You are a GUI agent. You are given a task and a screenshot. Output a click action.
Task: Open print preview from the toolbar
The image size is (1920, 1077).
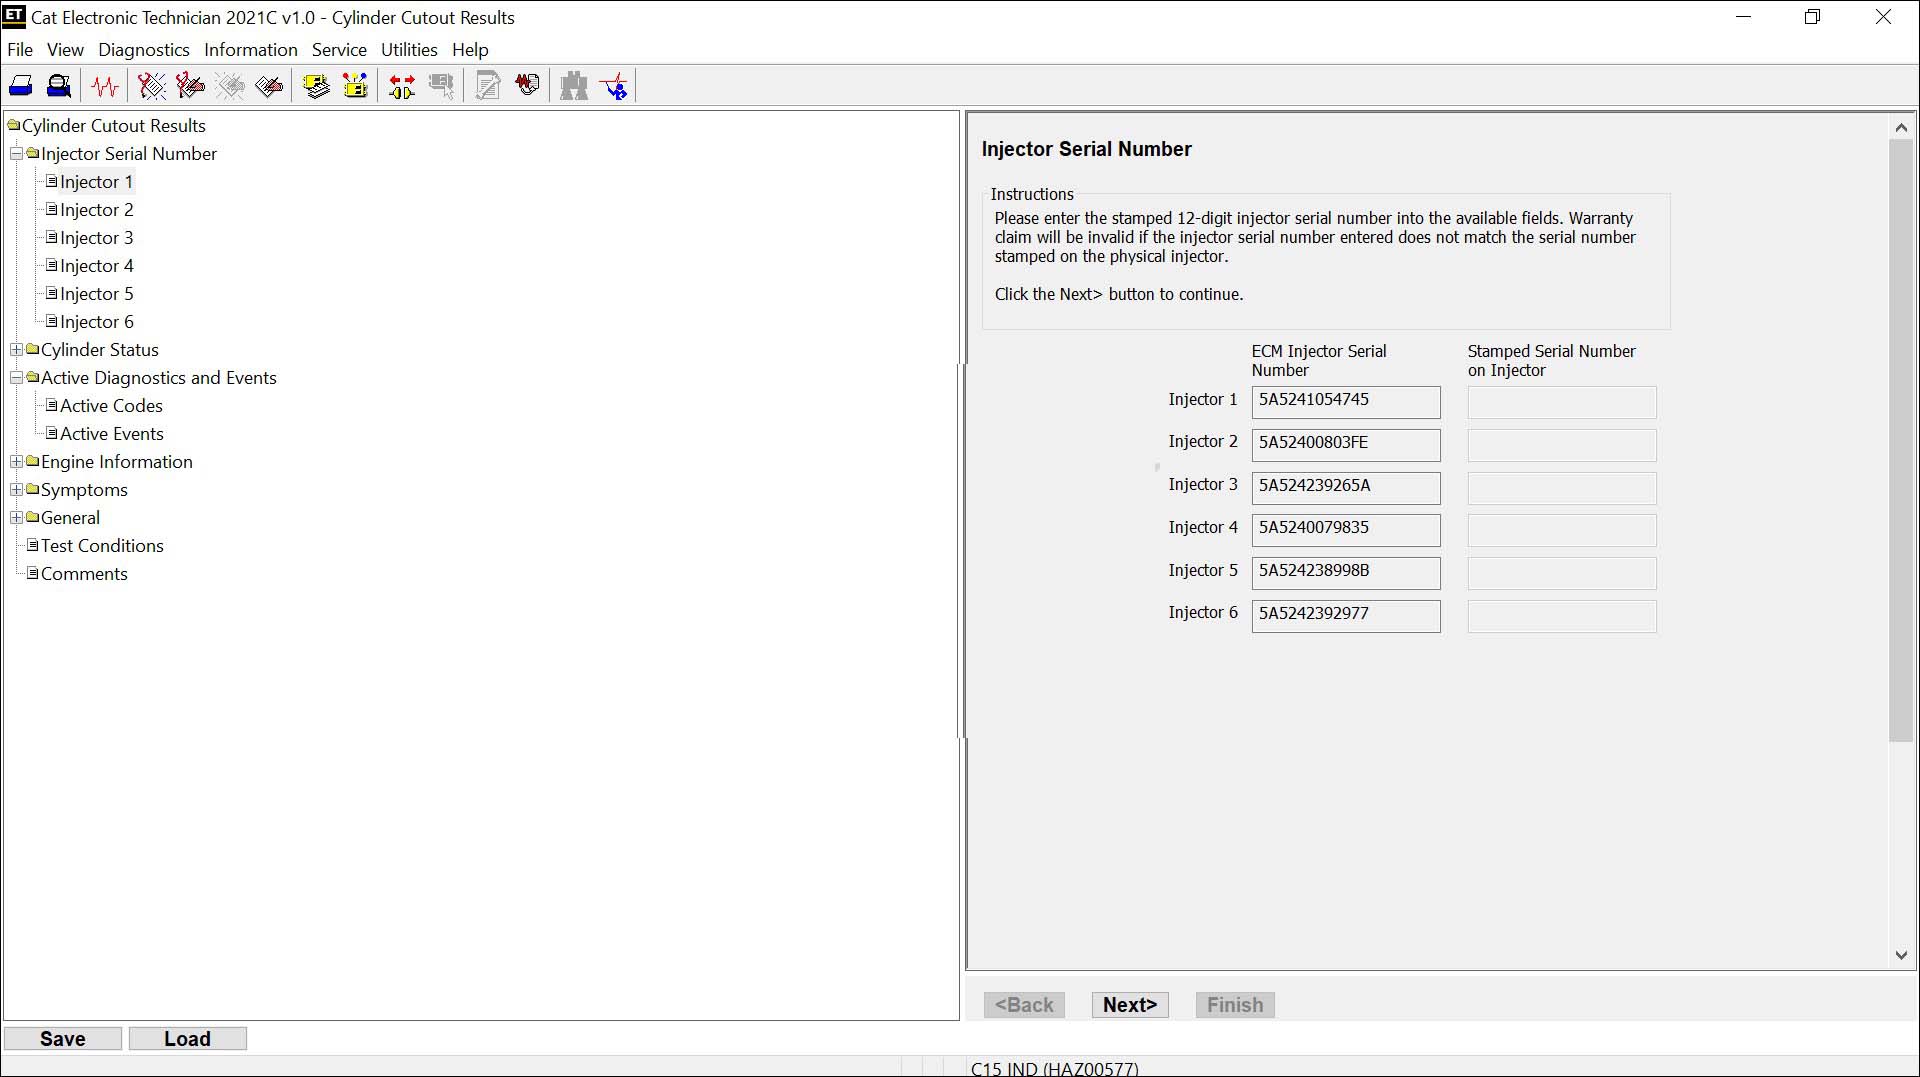[x=59, y=85]
